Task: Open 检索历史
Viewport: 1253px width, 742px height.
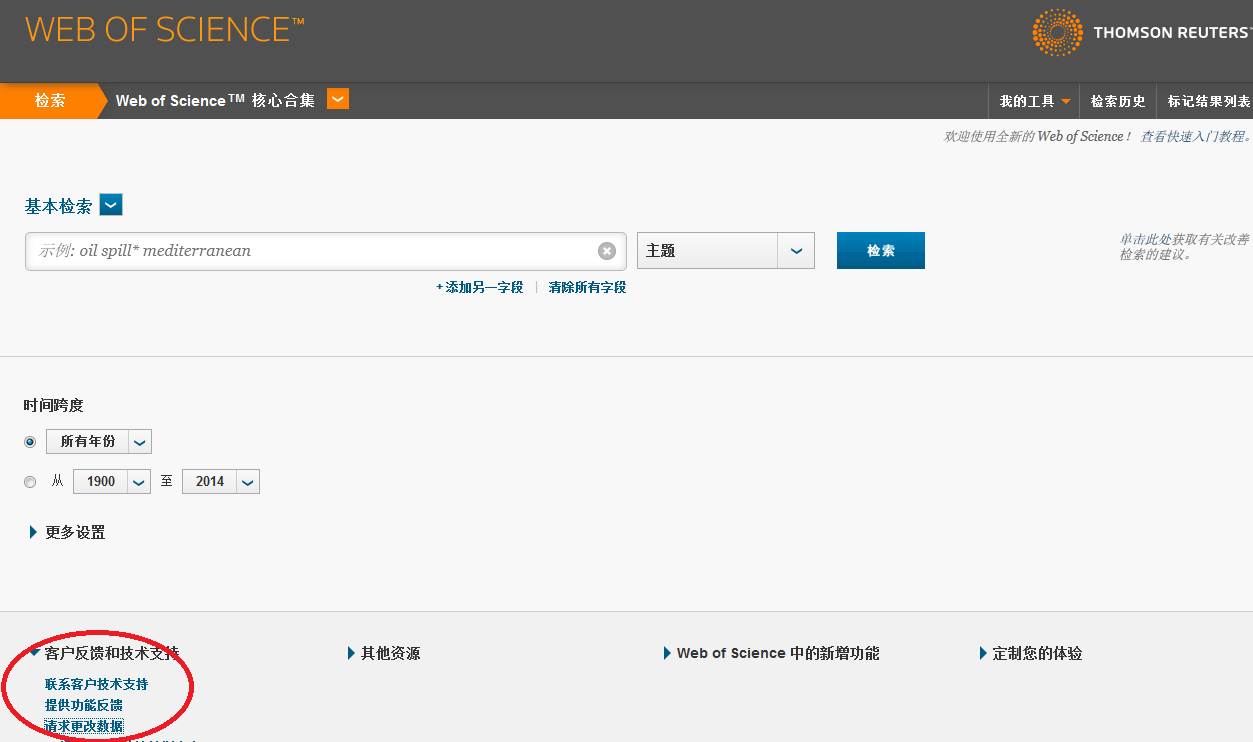Action: click(x=1118, y=101)
